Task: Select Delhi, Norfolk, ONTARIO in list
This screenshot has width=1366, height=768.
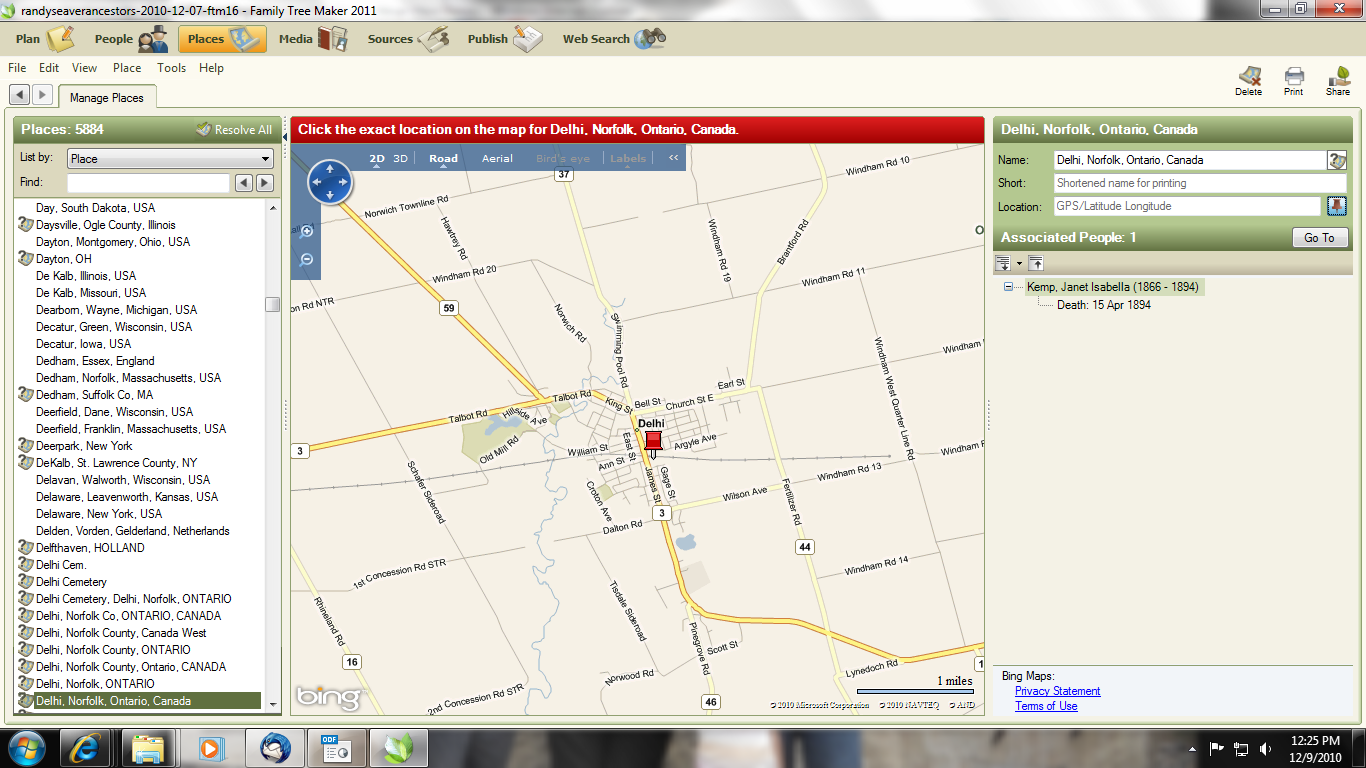Action: (95, 684)
